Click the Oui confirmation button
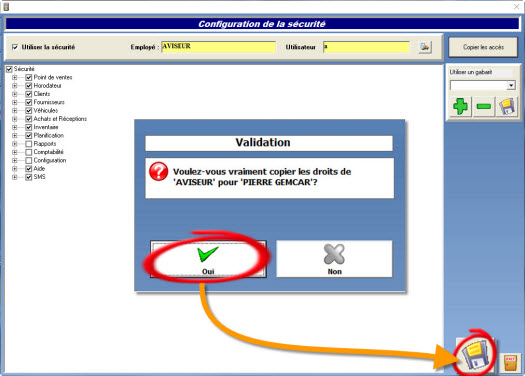The width and height of the screenshot is (525, 376). pyautogui.click(x=208, y=259)
